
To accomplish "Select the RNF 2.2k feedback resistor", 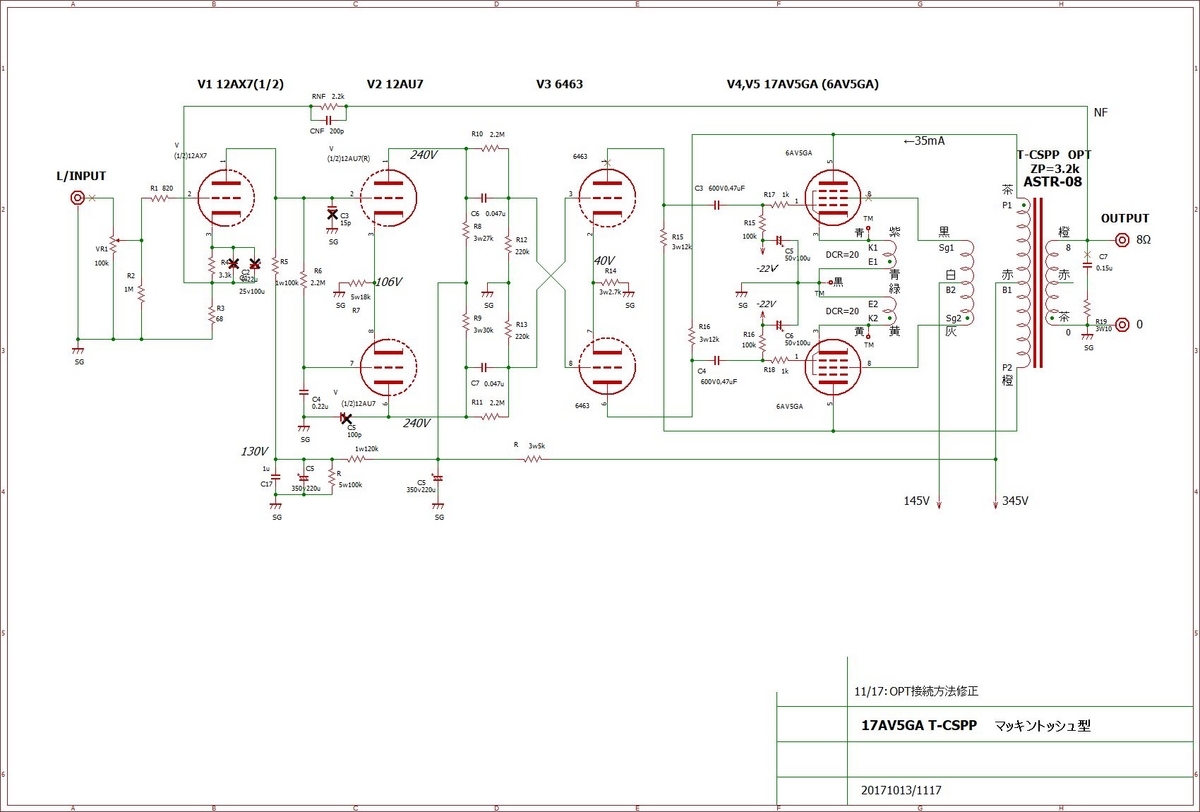I will coord(328,108).
